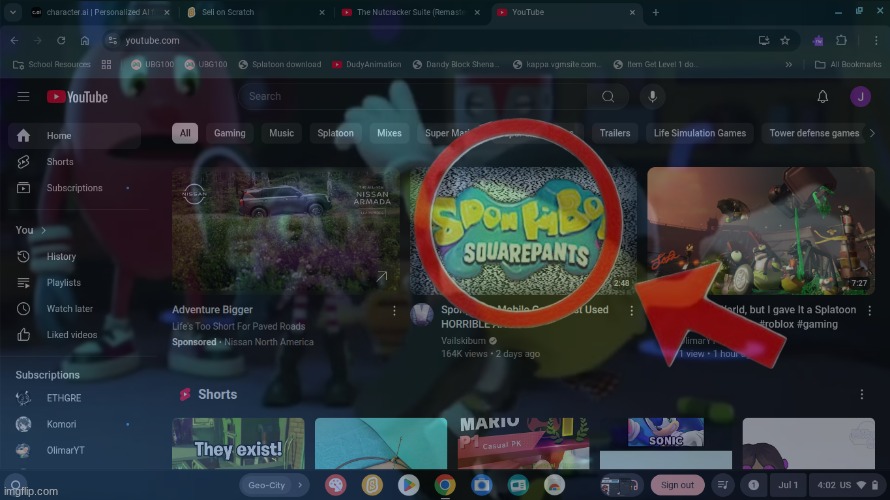Open Shorts shelf options menu
This screenshot has width=890, height=500.
coord(862,394)
